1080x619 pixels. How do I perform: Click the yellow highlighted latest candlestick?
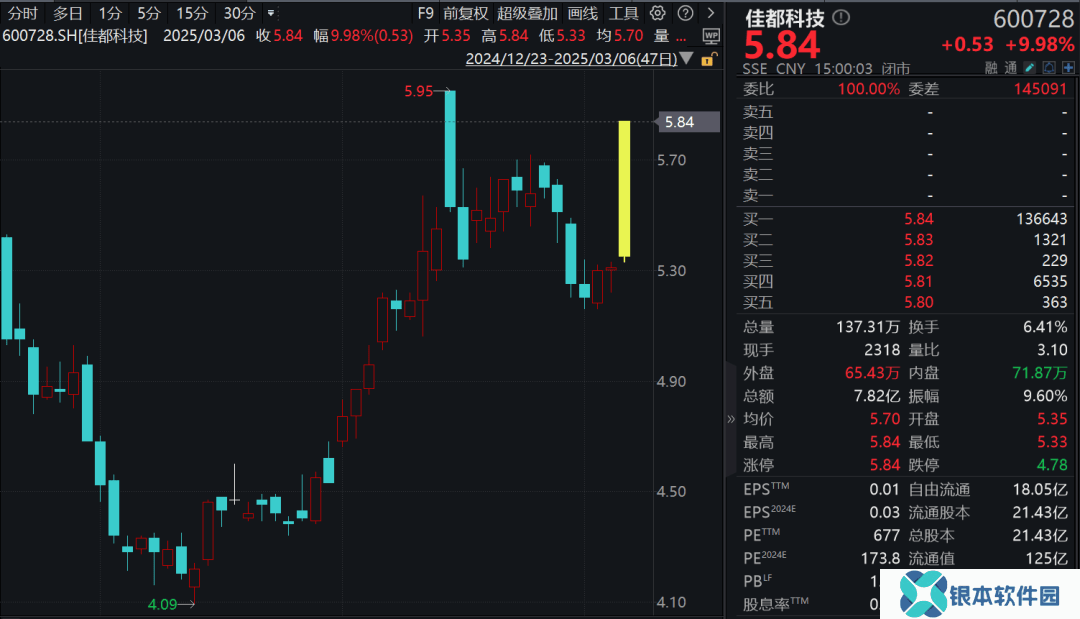pos(624,189)
